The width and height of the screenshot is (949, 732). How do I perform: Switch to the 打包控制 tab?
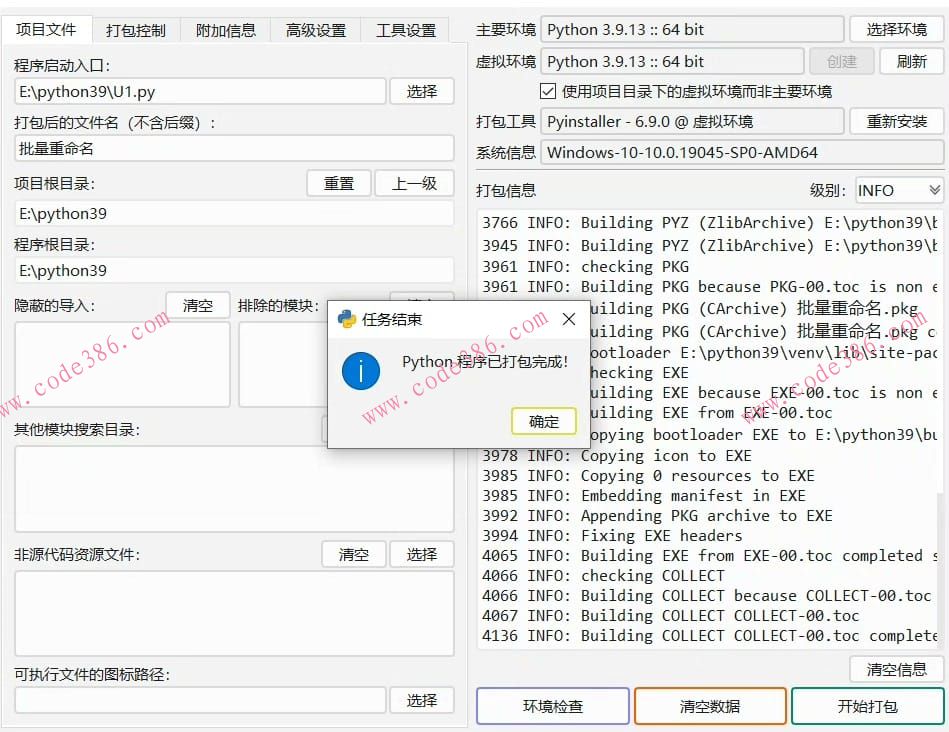(x=136, y=30)
